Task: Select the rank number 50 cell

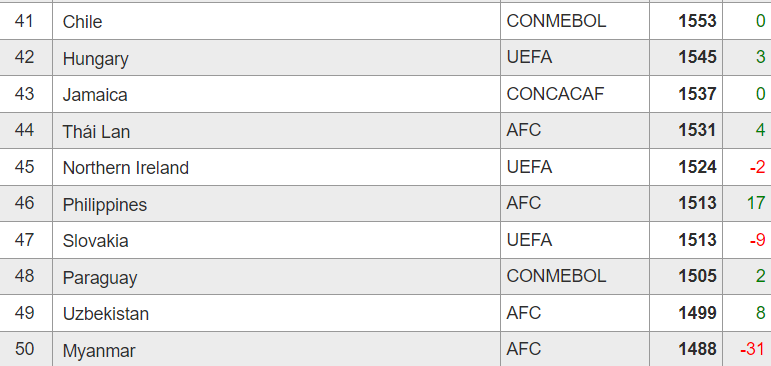Action: pos(24,349)
